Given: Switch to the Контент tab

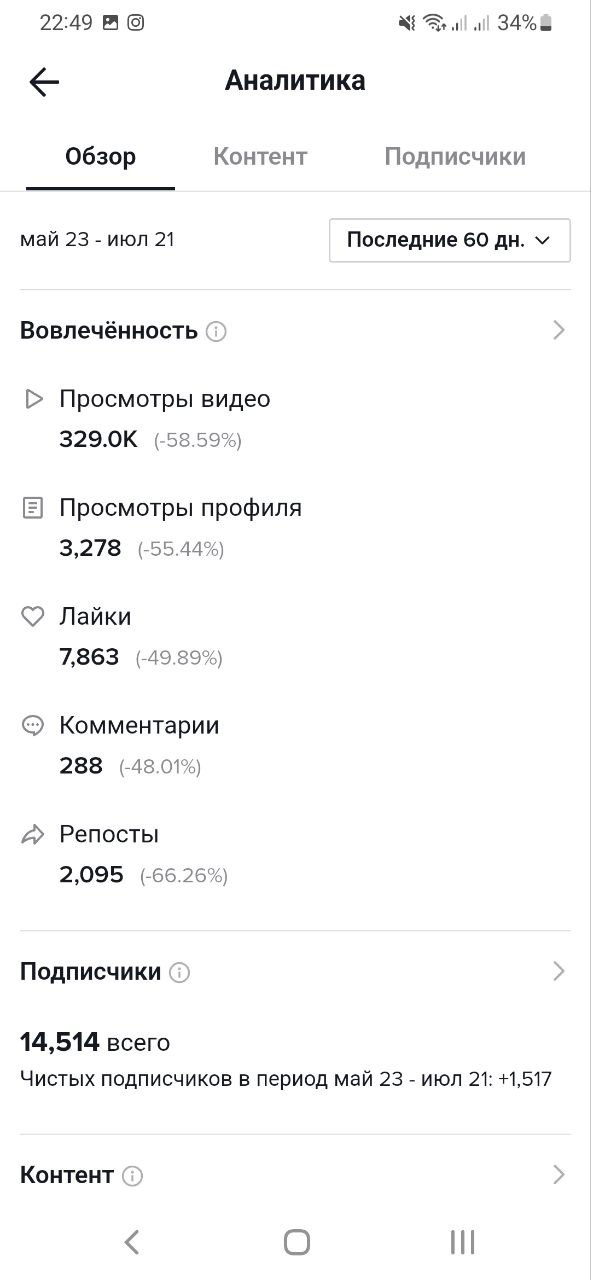Looking at the screenshot, I should point(260,157).
